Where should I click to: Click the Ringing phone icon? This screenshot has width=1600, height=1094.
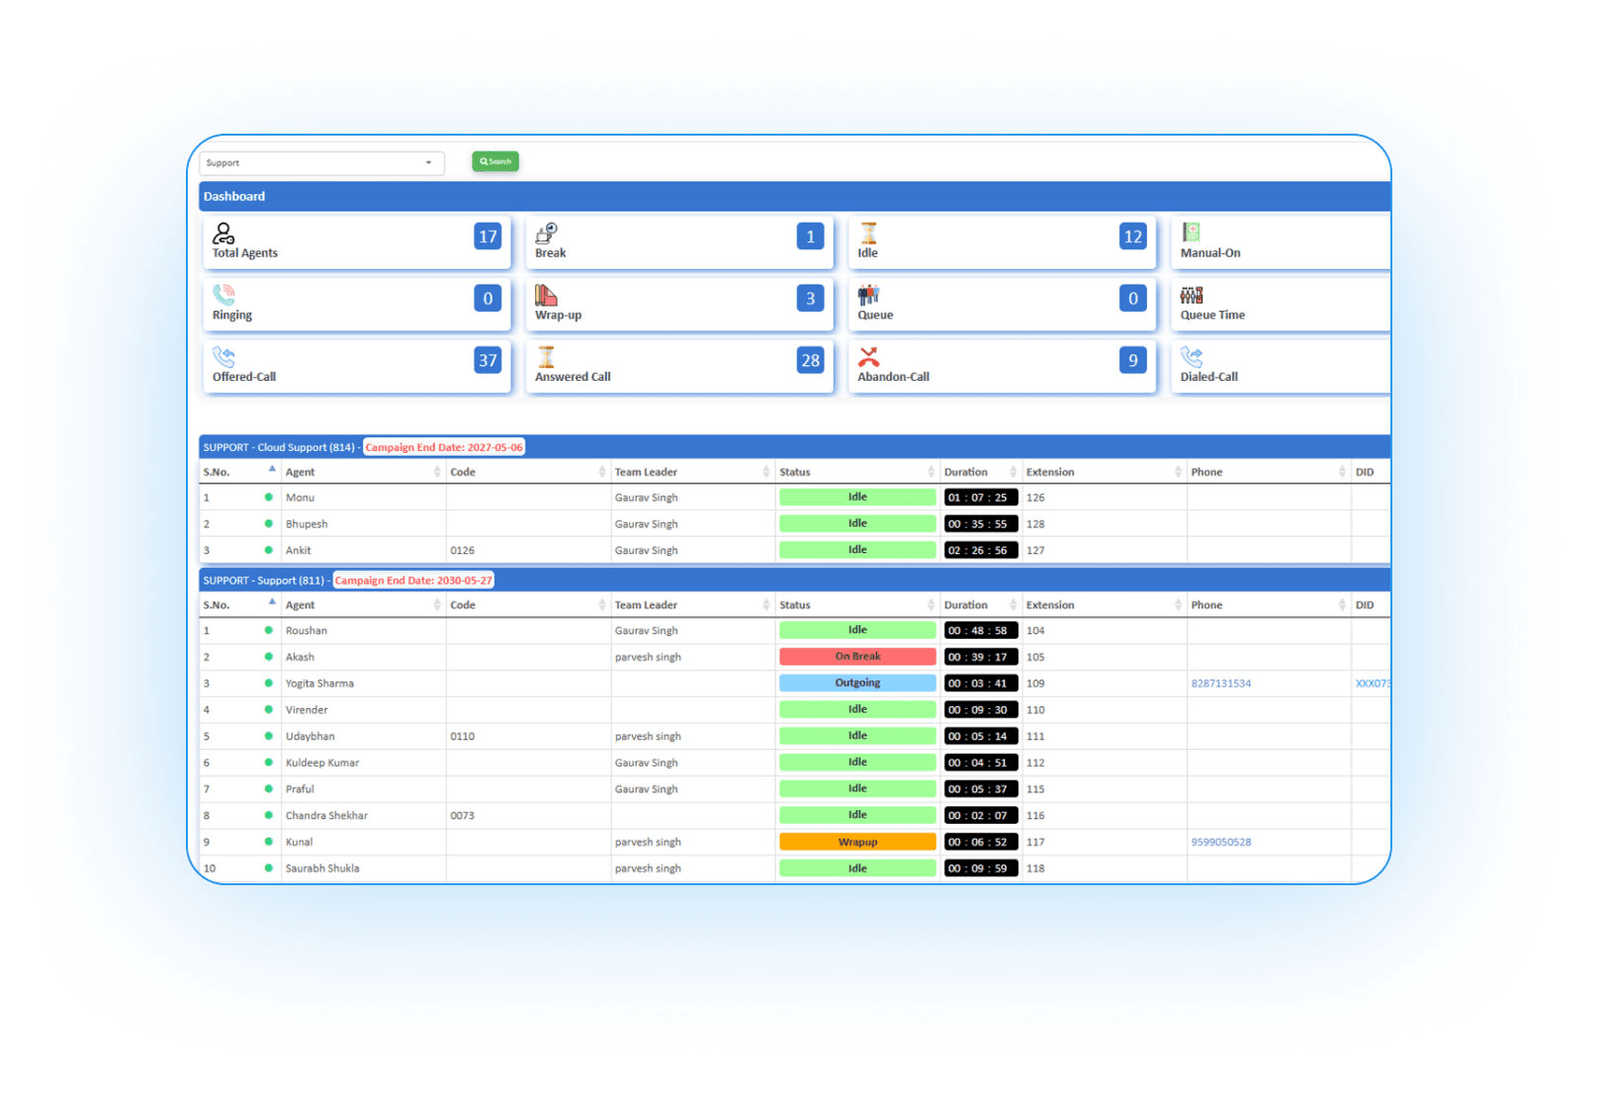tap(223, 295)
